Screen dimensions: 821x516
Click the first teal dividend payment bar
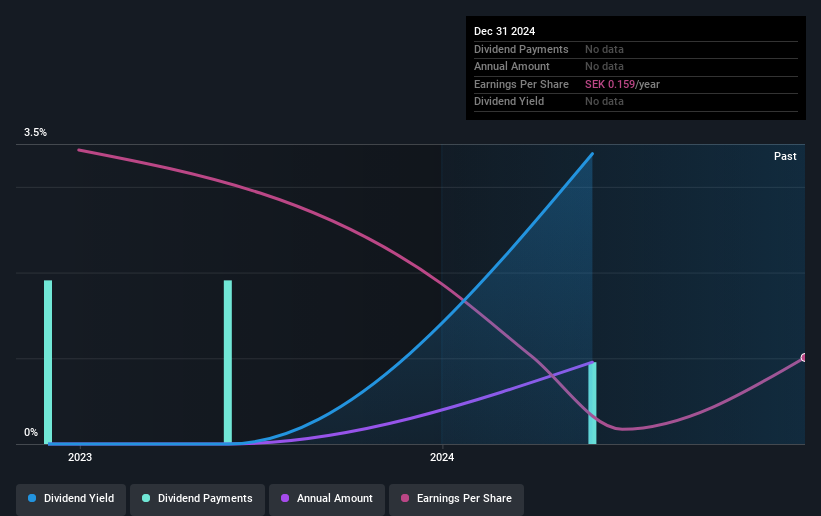click(48, 362)
